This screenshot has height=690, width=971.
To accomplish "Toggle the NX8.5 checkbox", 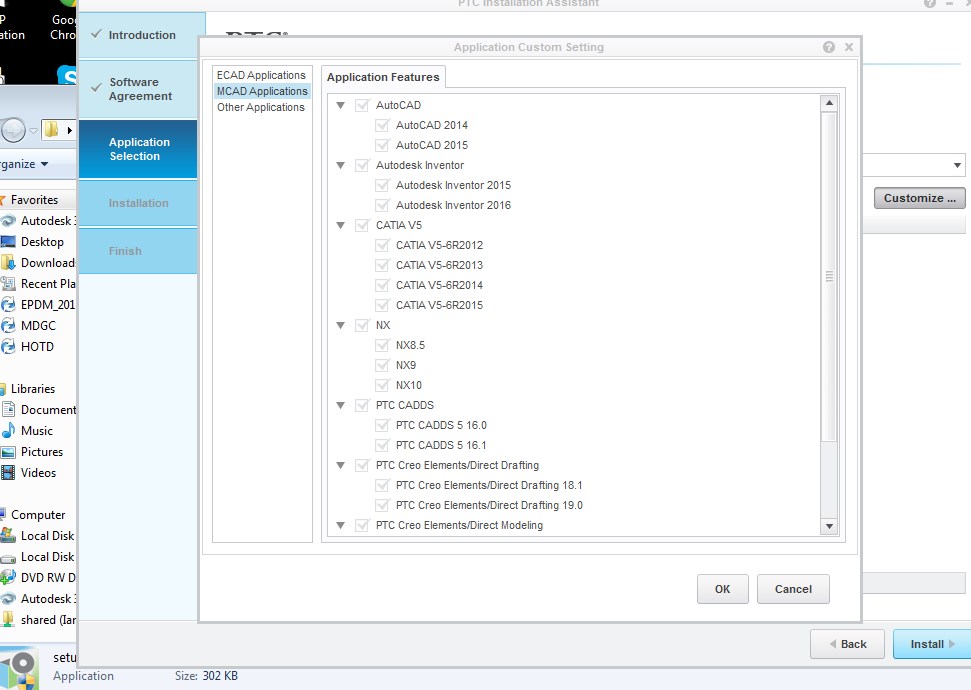I will pos(382,345).
